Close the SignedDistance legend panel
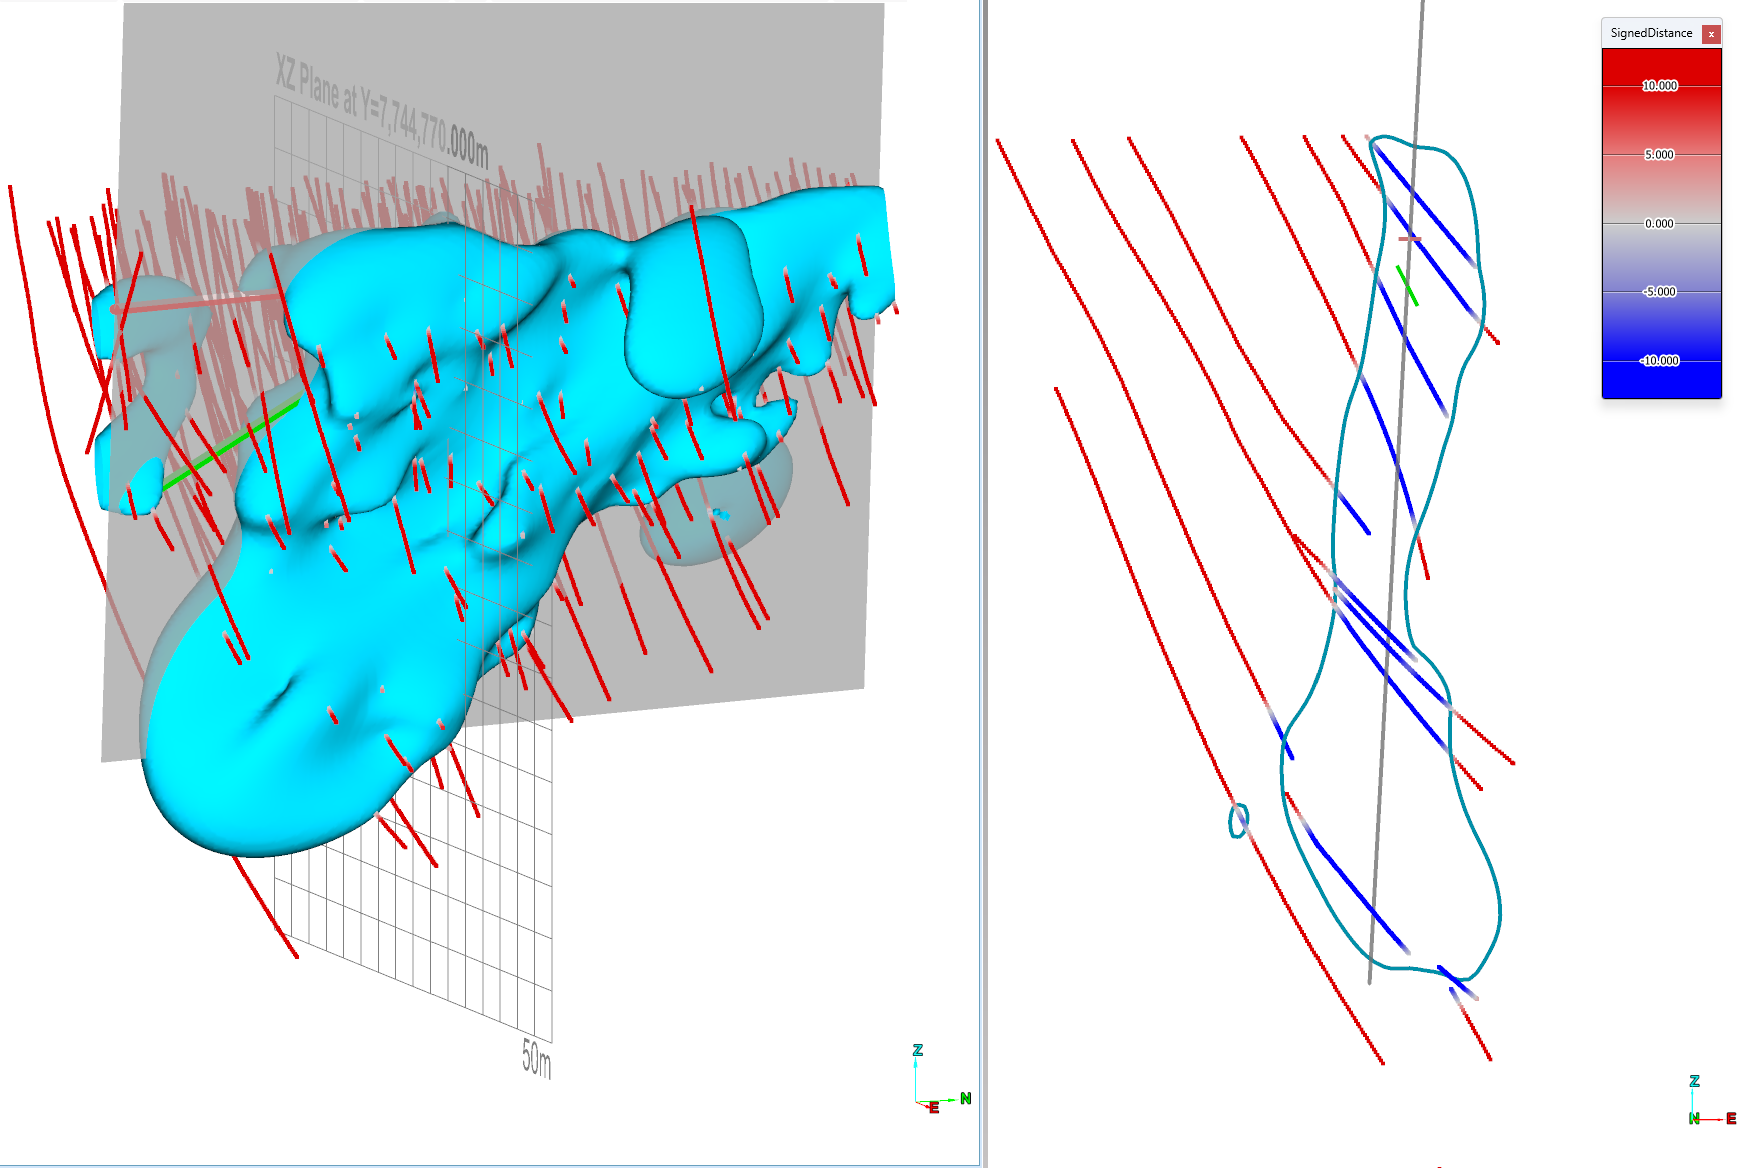1741x1168 pixels. (x=1712, y=33)
